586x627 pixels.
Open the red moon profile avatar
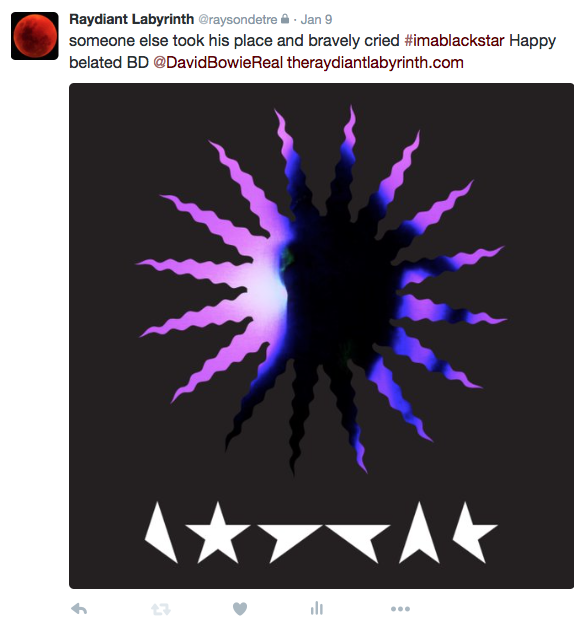click(35, 36)
